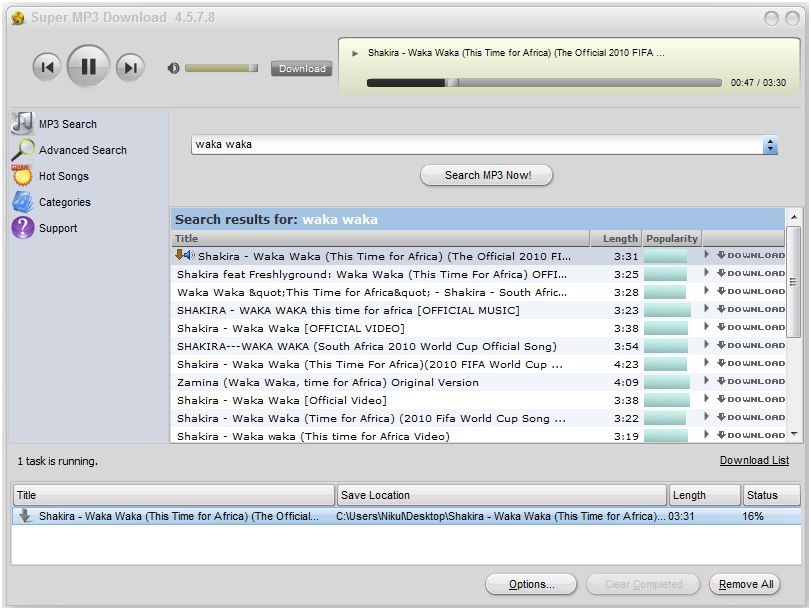The height and width of the screenshot is (610, 811).
Task: Play preview of the 3:54 SHAKIRA---WAKA WAKA result
Action: coord(707,345)
